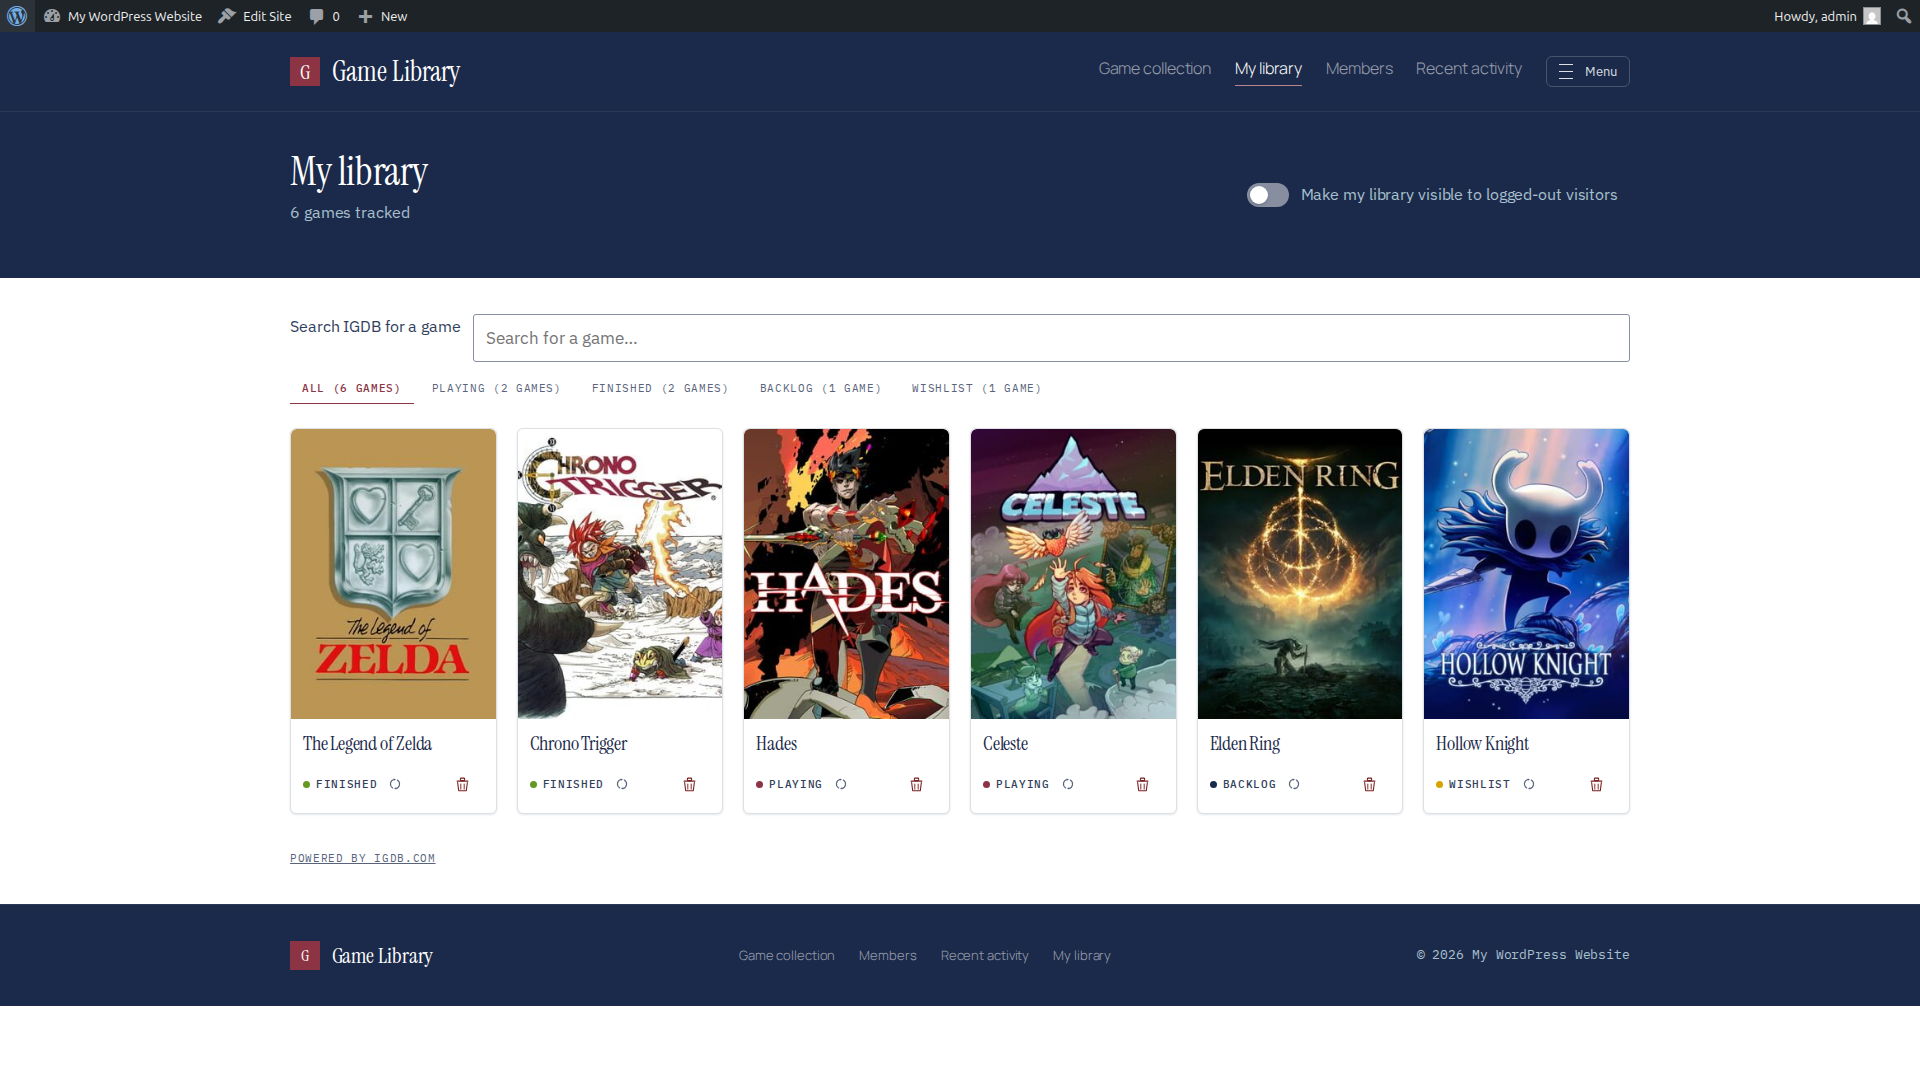The image size is (1920, 1080).
Task: Delete The Legend of Zelda with trash icon
Action: pyautogui.click(x=462, y=784)
